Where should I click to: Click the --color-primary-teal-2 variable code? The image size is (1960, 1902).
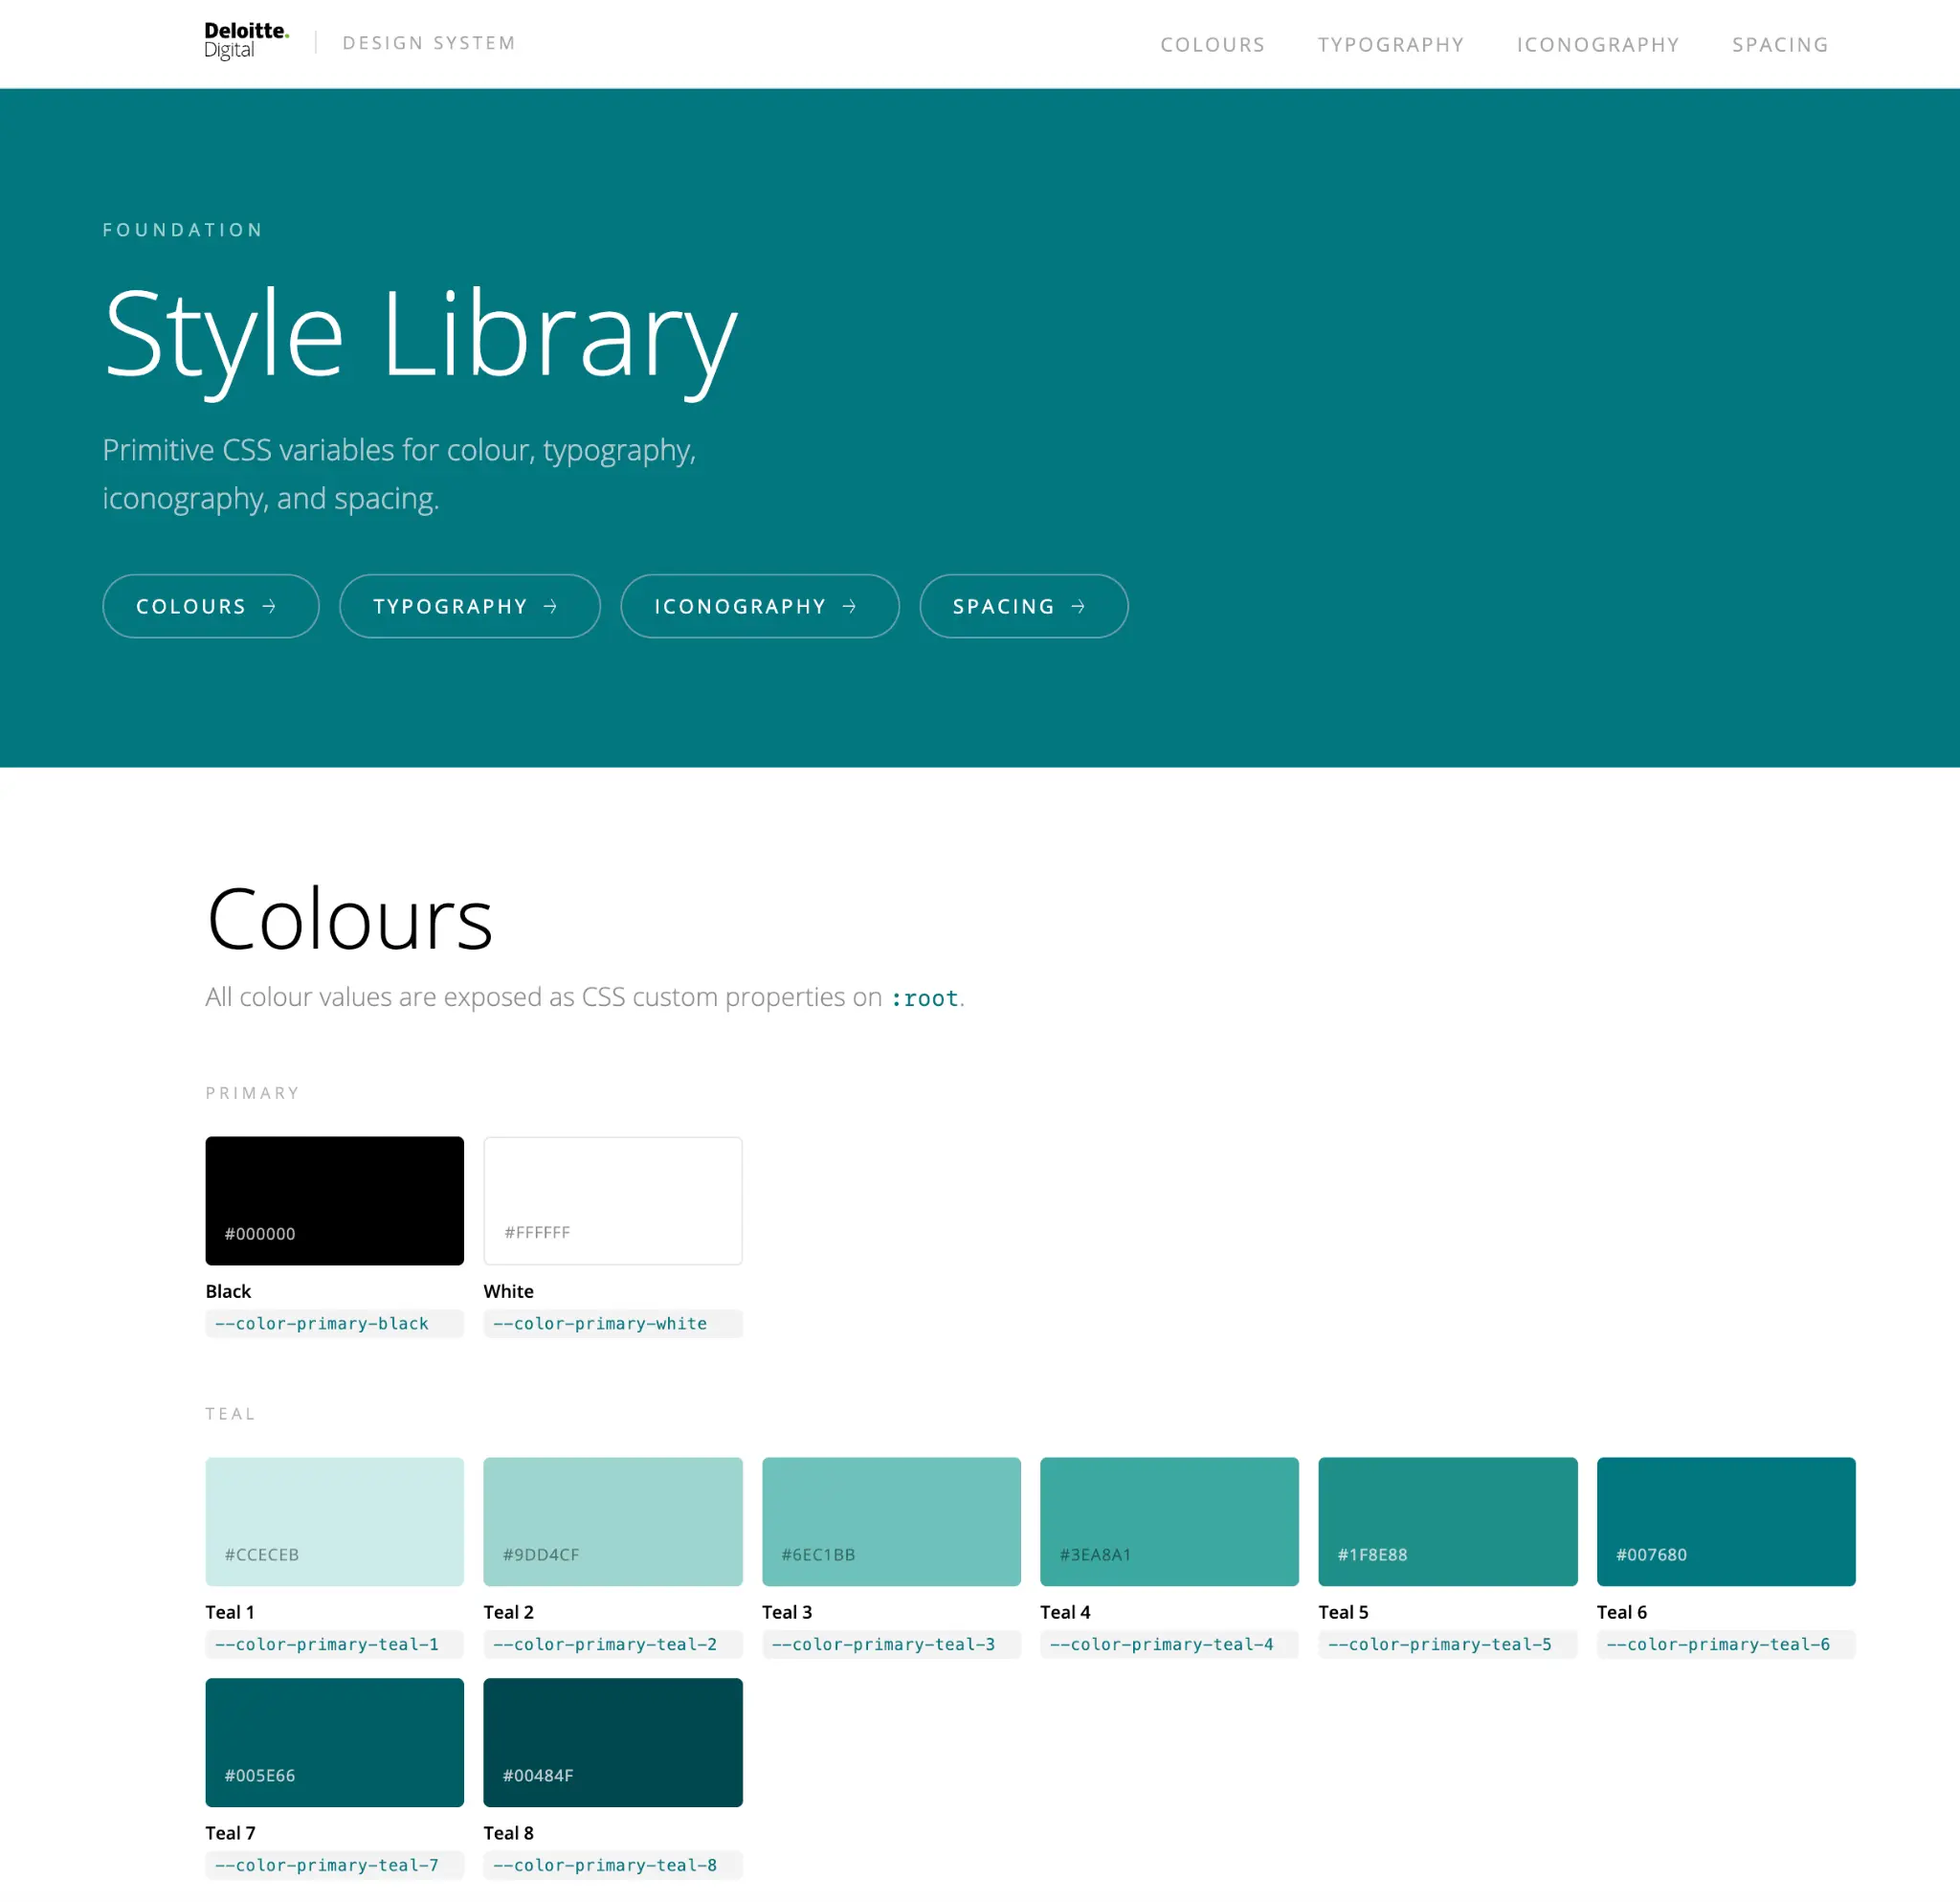[x=613, y=1644]
